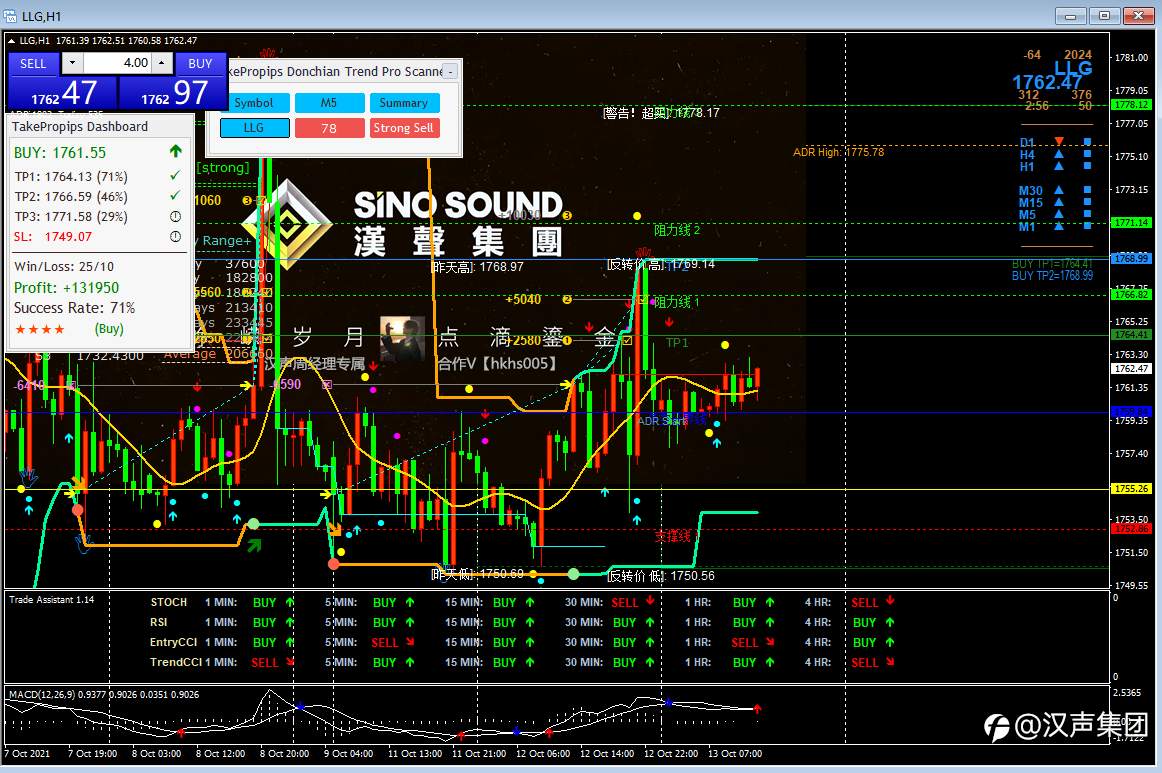Click the green up arrow beside BUY: 1761.55
This screenshot has width=1162, height=773.
[176, 151]
